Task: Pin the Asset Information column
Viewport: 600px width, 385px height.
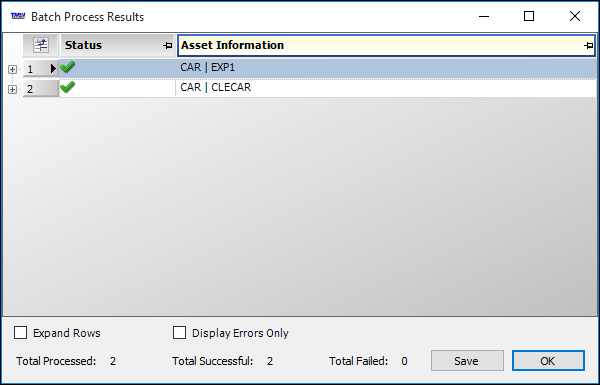Action: 588,46
